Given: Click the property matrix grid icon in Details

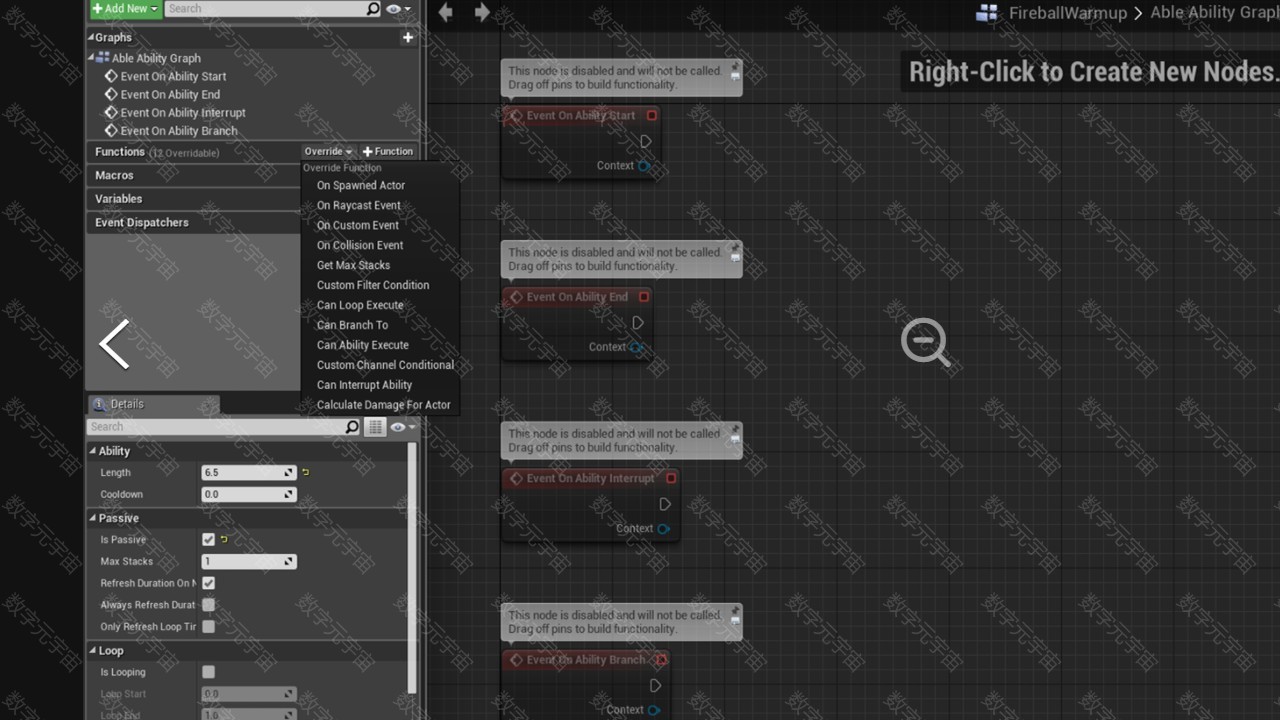Looking at the screenshot, I should click(374, 427).
